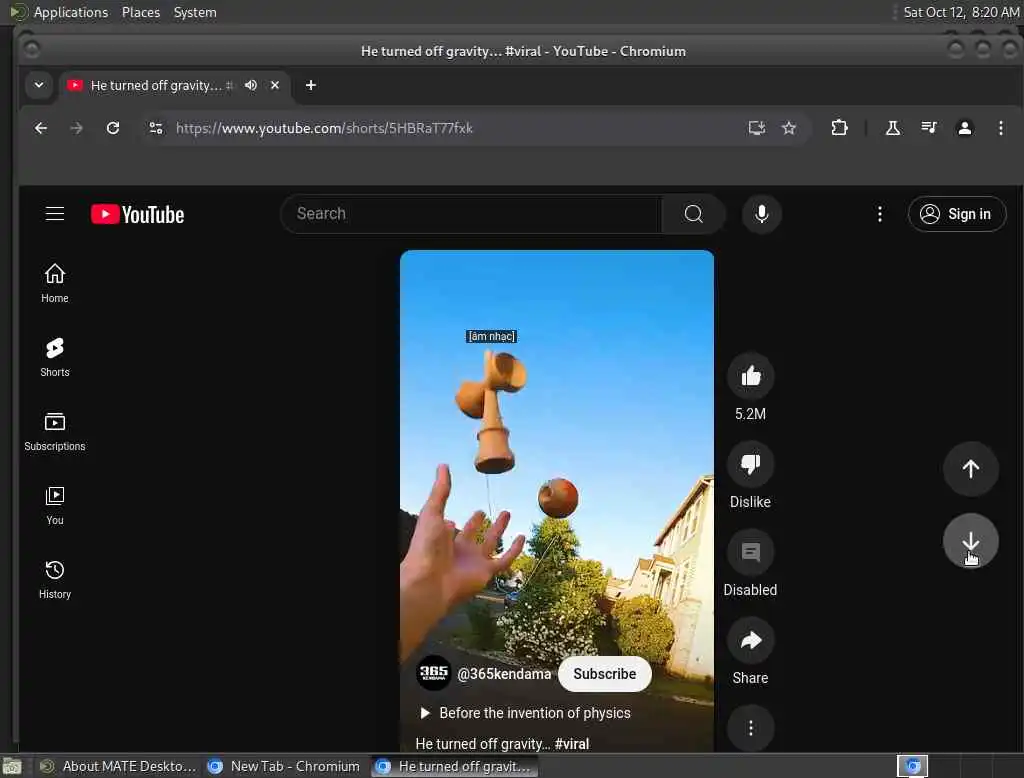Open YouTube settings three-dot menu
Screen dimensions: 1024x778
tap(880, 214)
